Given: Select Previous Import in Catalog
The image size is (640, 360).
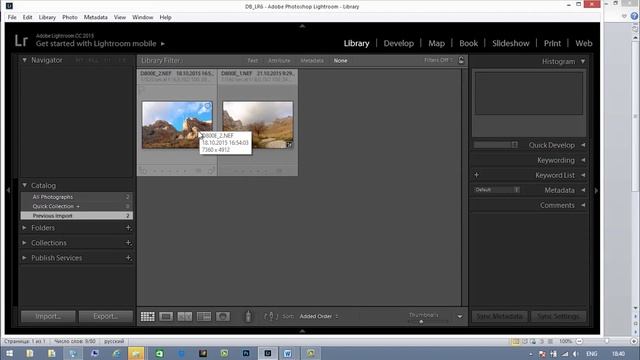Looking at the screenshot, I should pyautogui.click(x=77, y=216).
